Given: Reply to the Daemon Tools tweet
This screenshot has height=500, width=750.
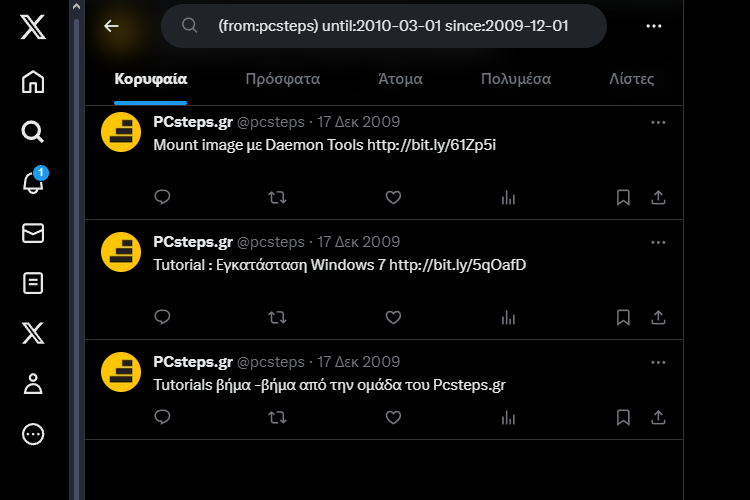Looking at the screenshot, I should coord(162,197).
